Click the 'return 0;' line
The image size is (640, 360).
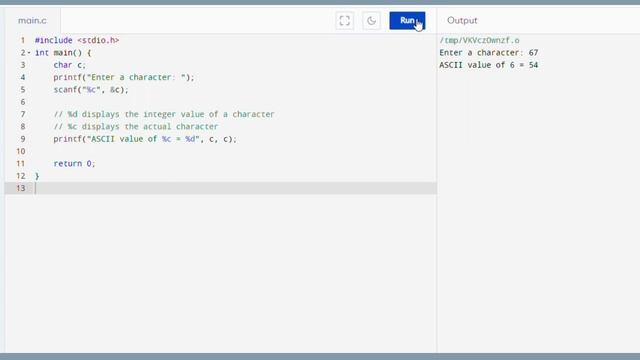74,163
